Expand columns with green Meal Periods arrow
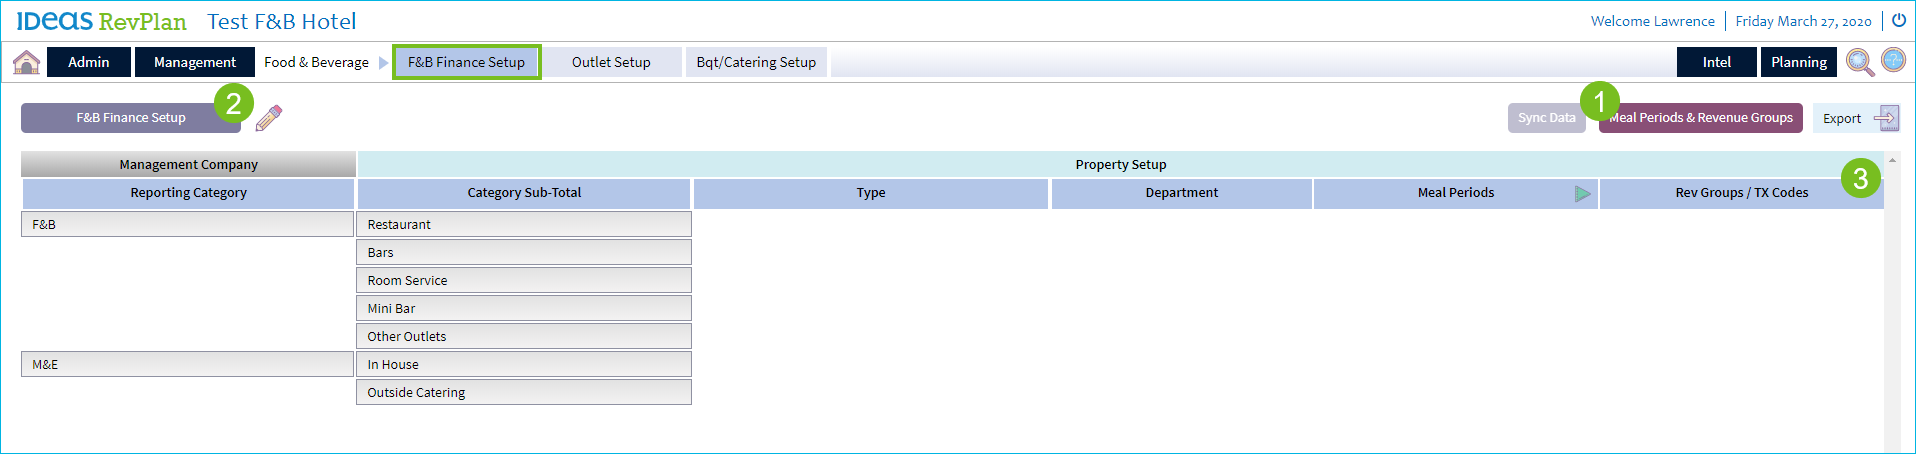Image resolution: width=1916 pixels, height=454 pixels. tap(1582, 193)
